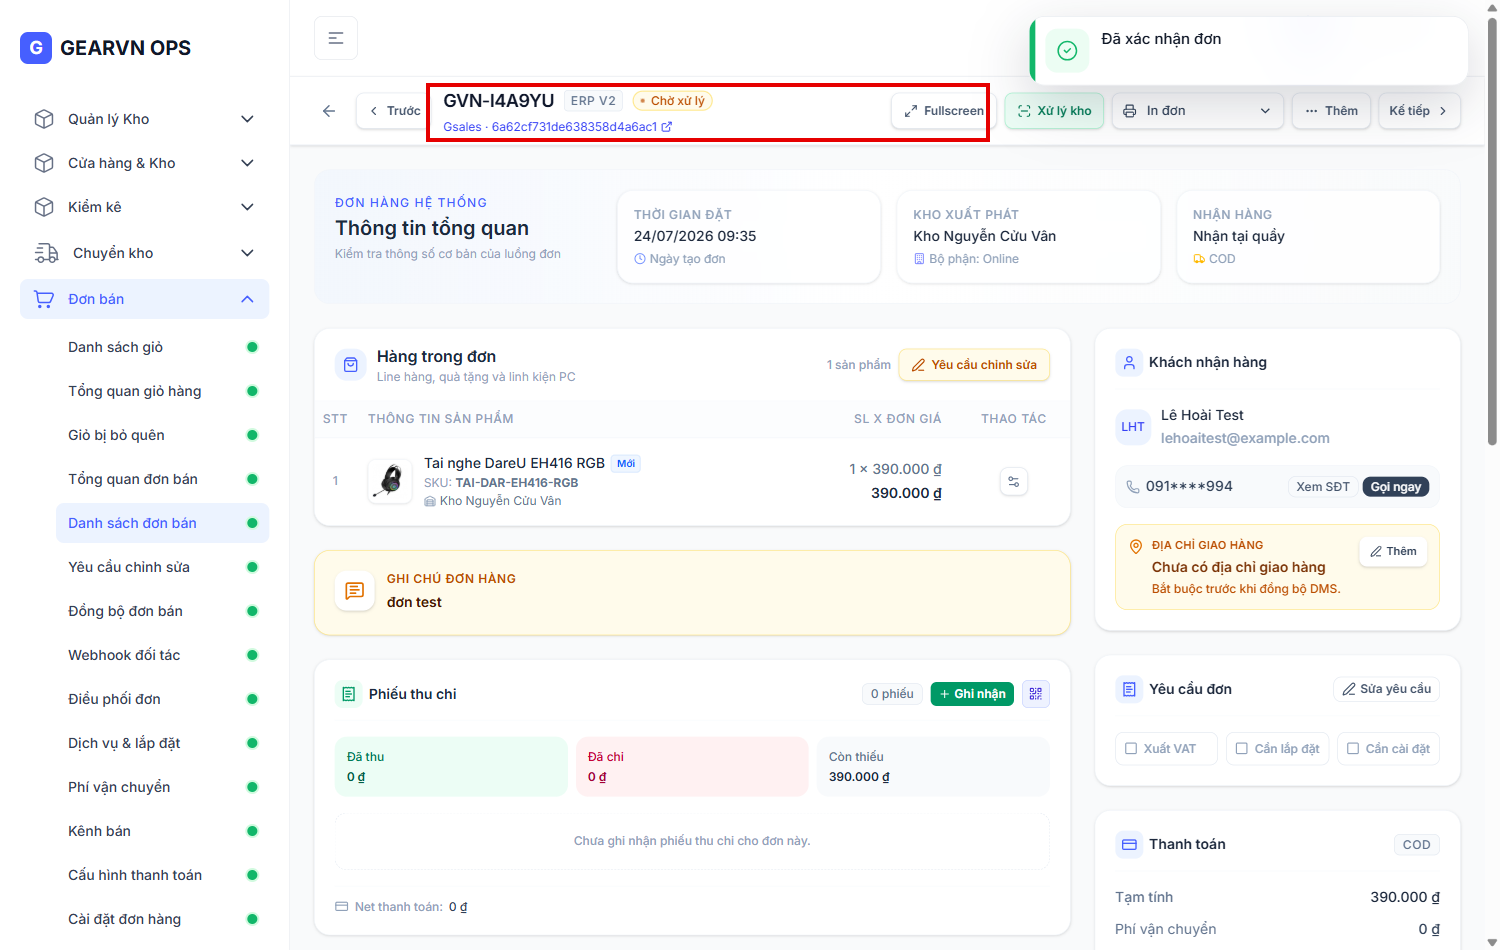Image resolution: width=1500 pixels, height=950 pixels.
Task: Open the external link icon after Gsales ID
Action: point(667,127)
